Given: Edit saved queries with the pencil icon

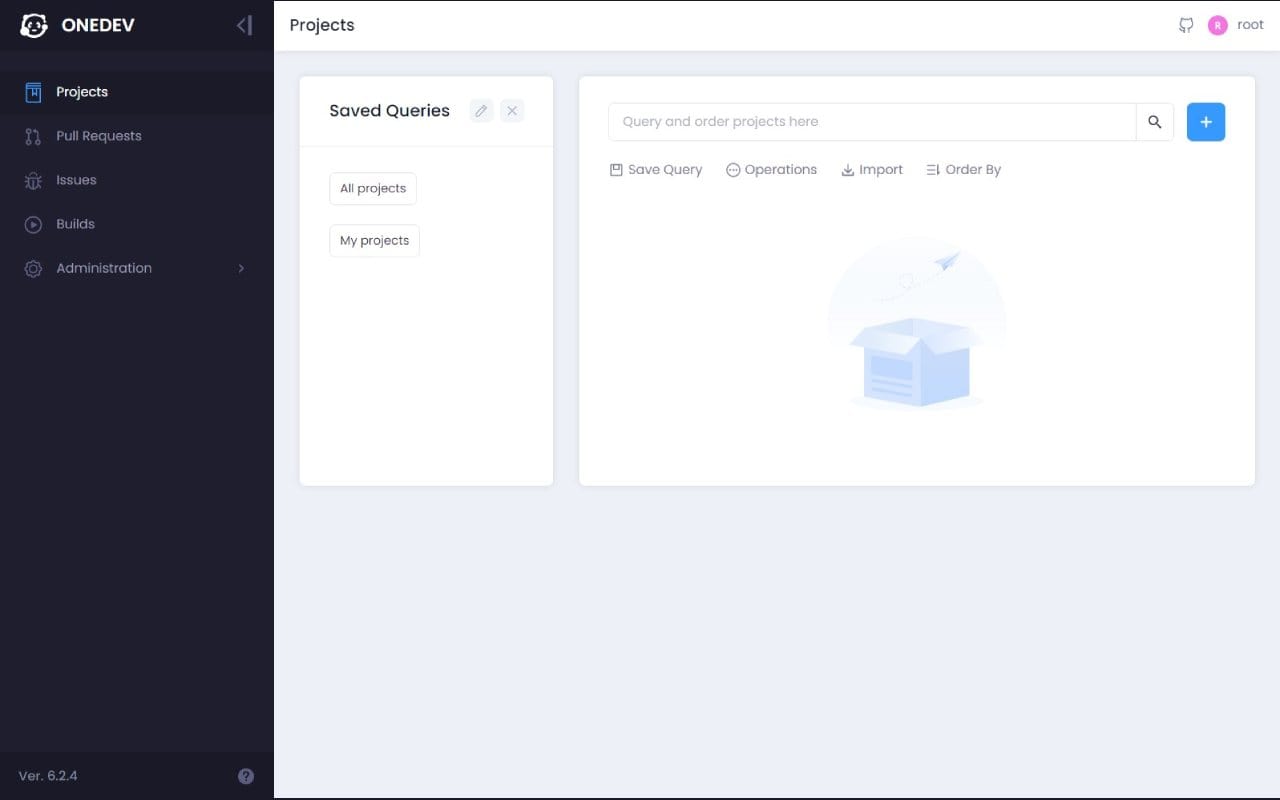Looking at the screenshot, I should (x=481, y=110).
